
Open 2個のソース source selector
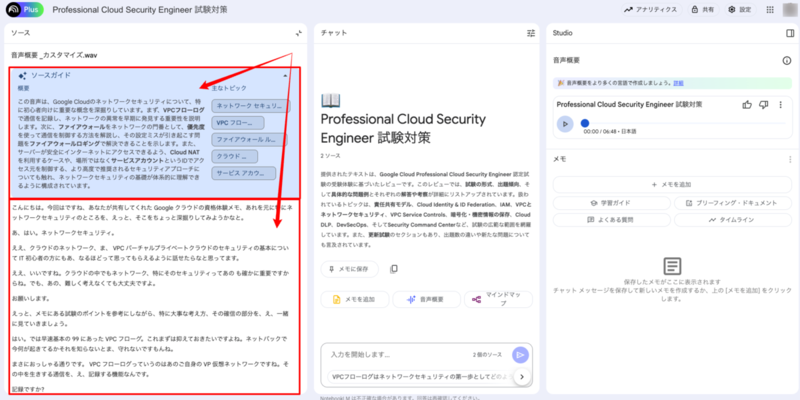(x=487, y=355)
